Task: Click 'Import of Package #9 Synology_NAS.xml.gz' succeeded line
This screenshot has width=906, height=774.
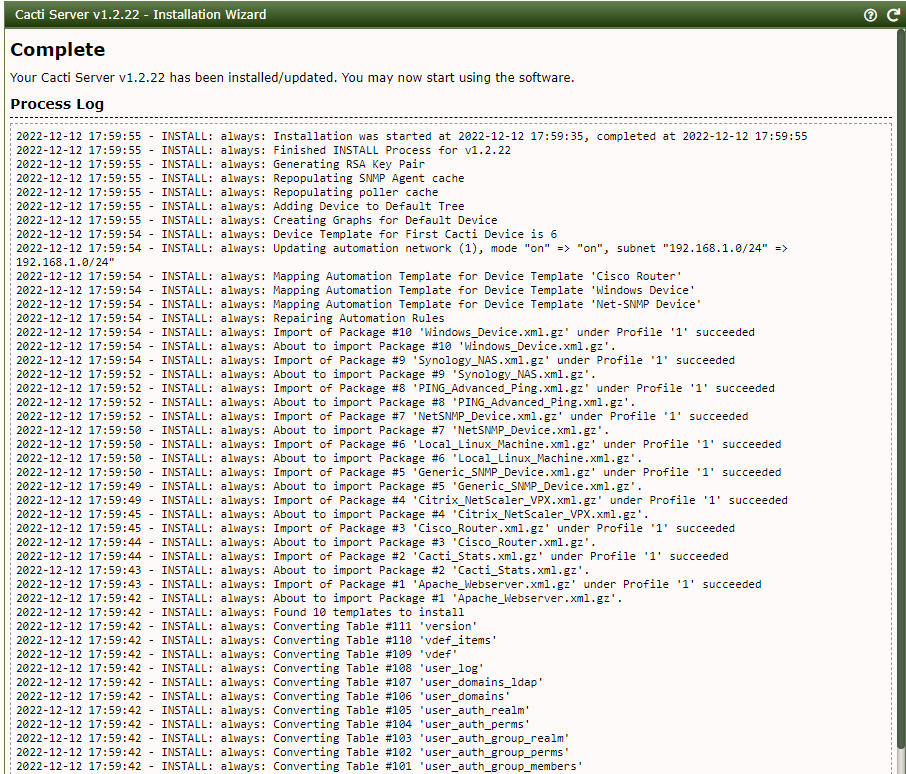Action: [376, 360]
